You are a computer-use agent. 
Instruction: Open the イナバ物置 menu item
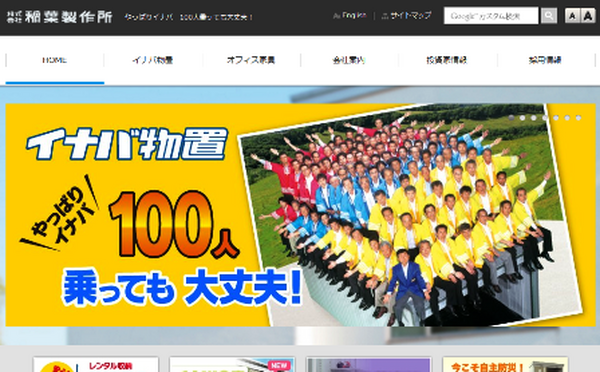pyautogui.click(x=153, y=60)
